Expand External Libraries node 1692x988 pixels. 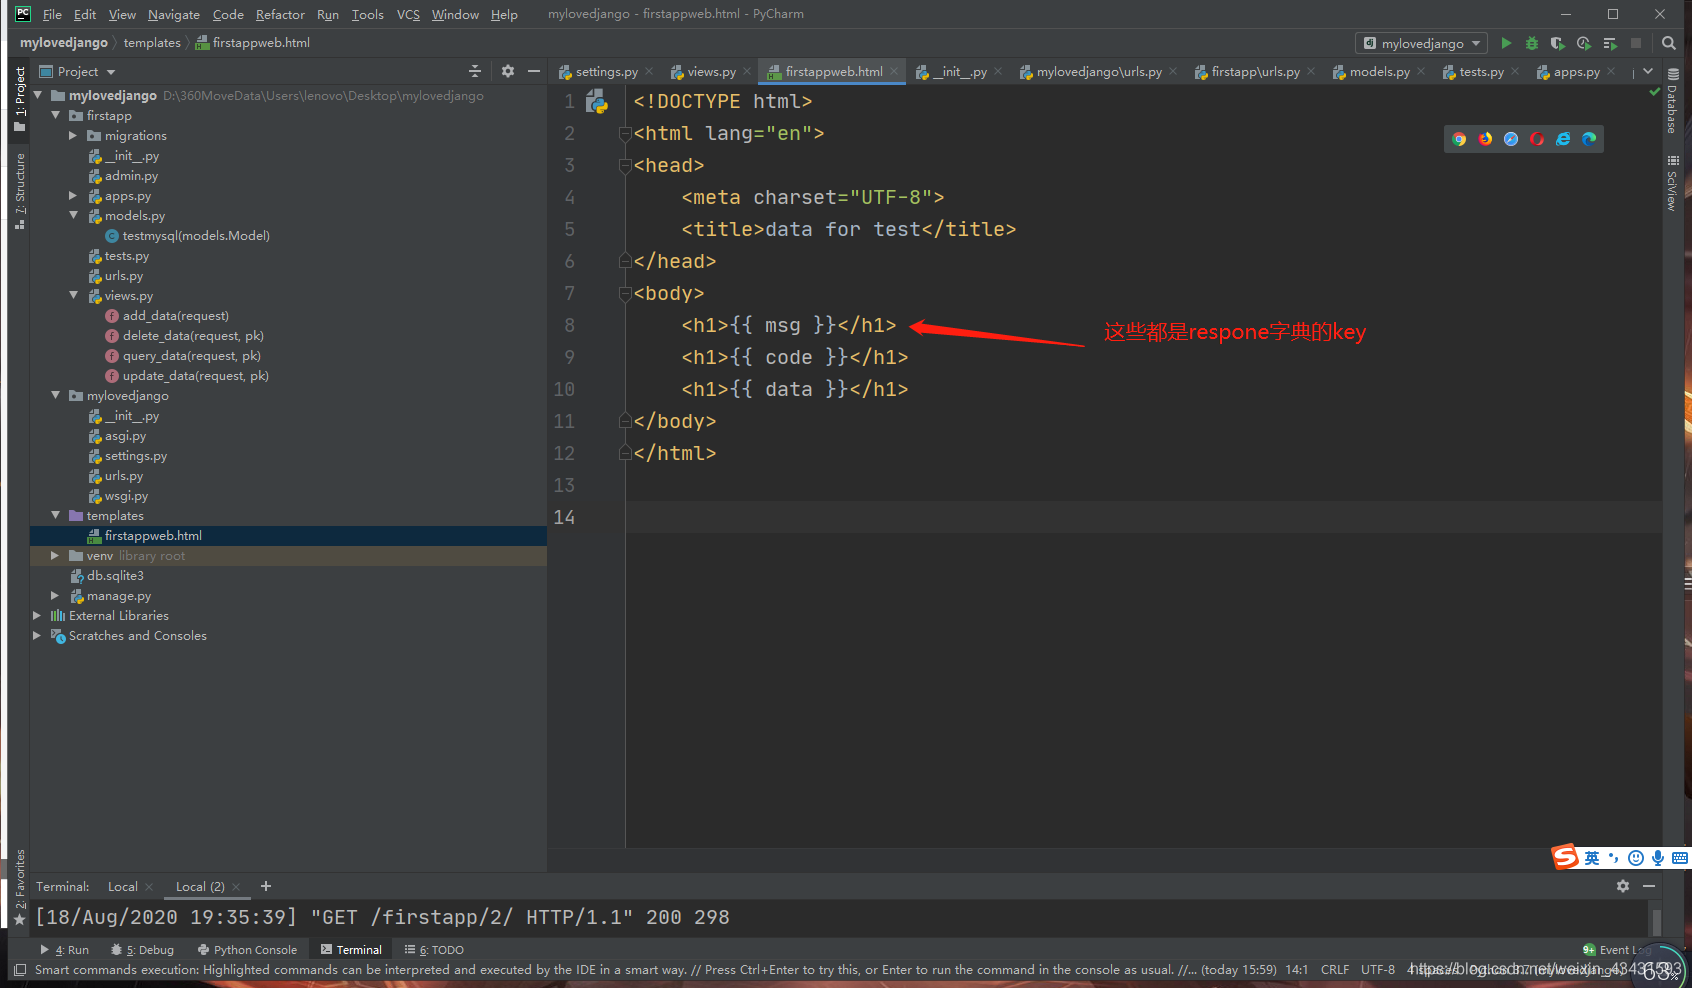37,616
